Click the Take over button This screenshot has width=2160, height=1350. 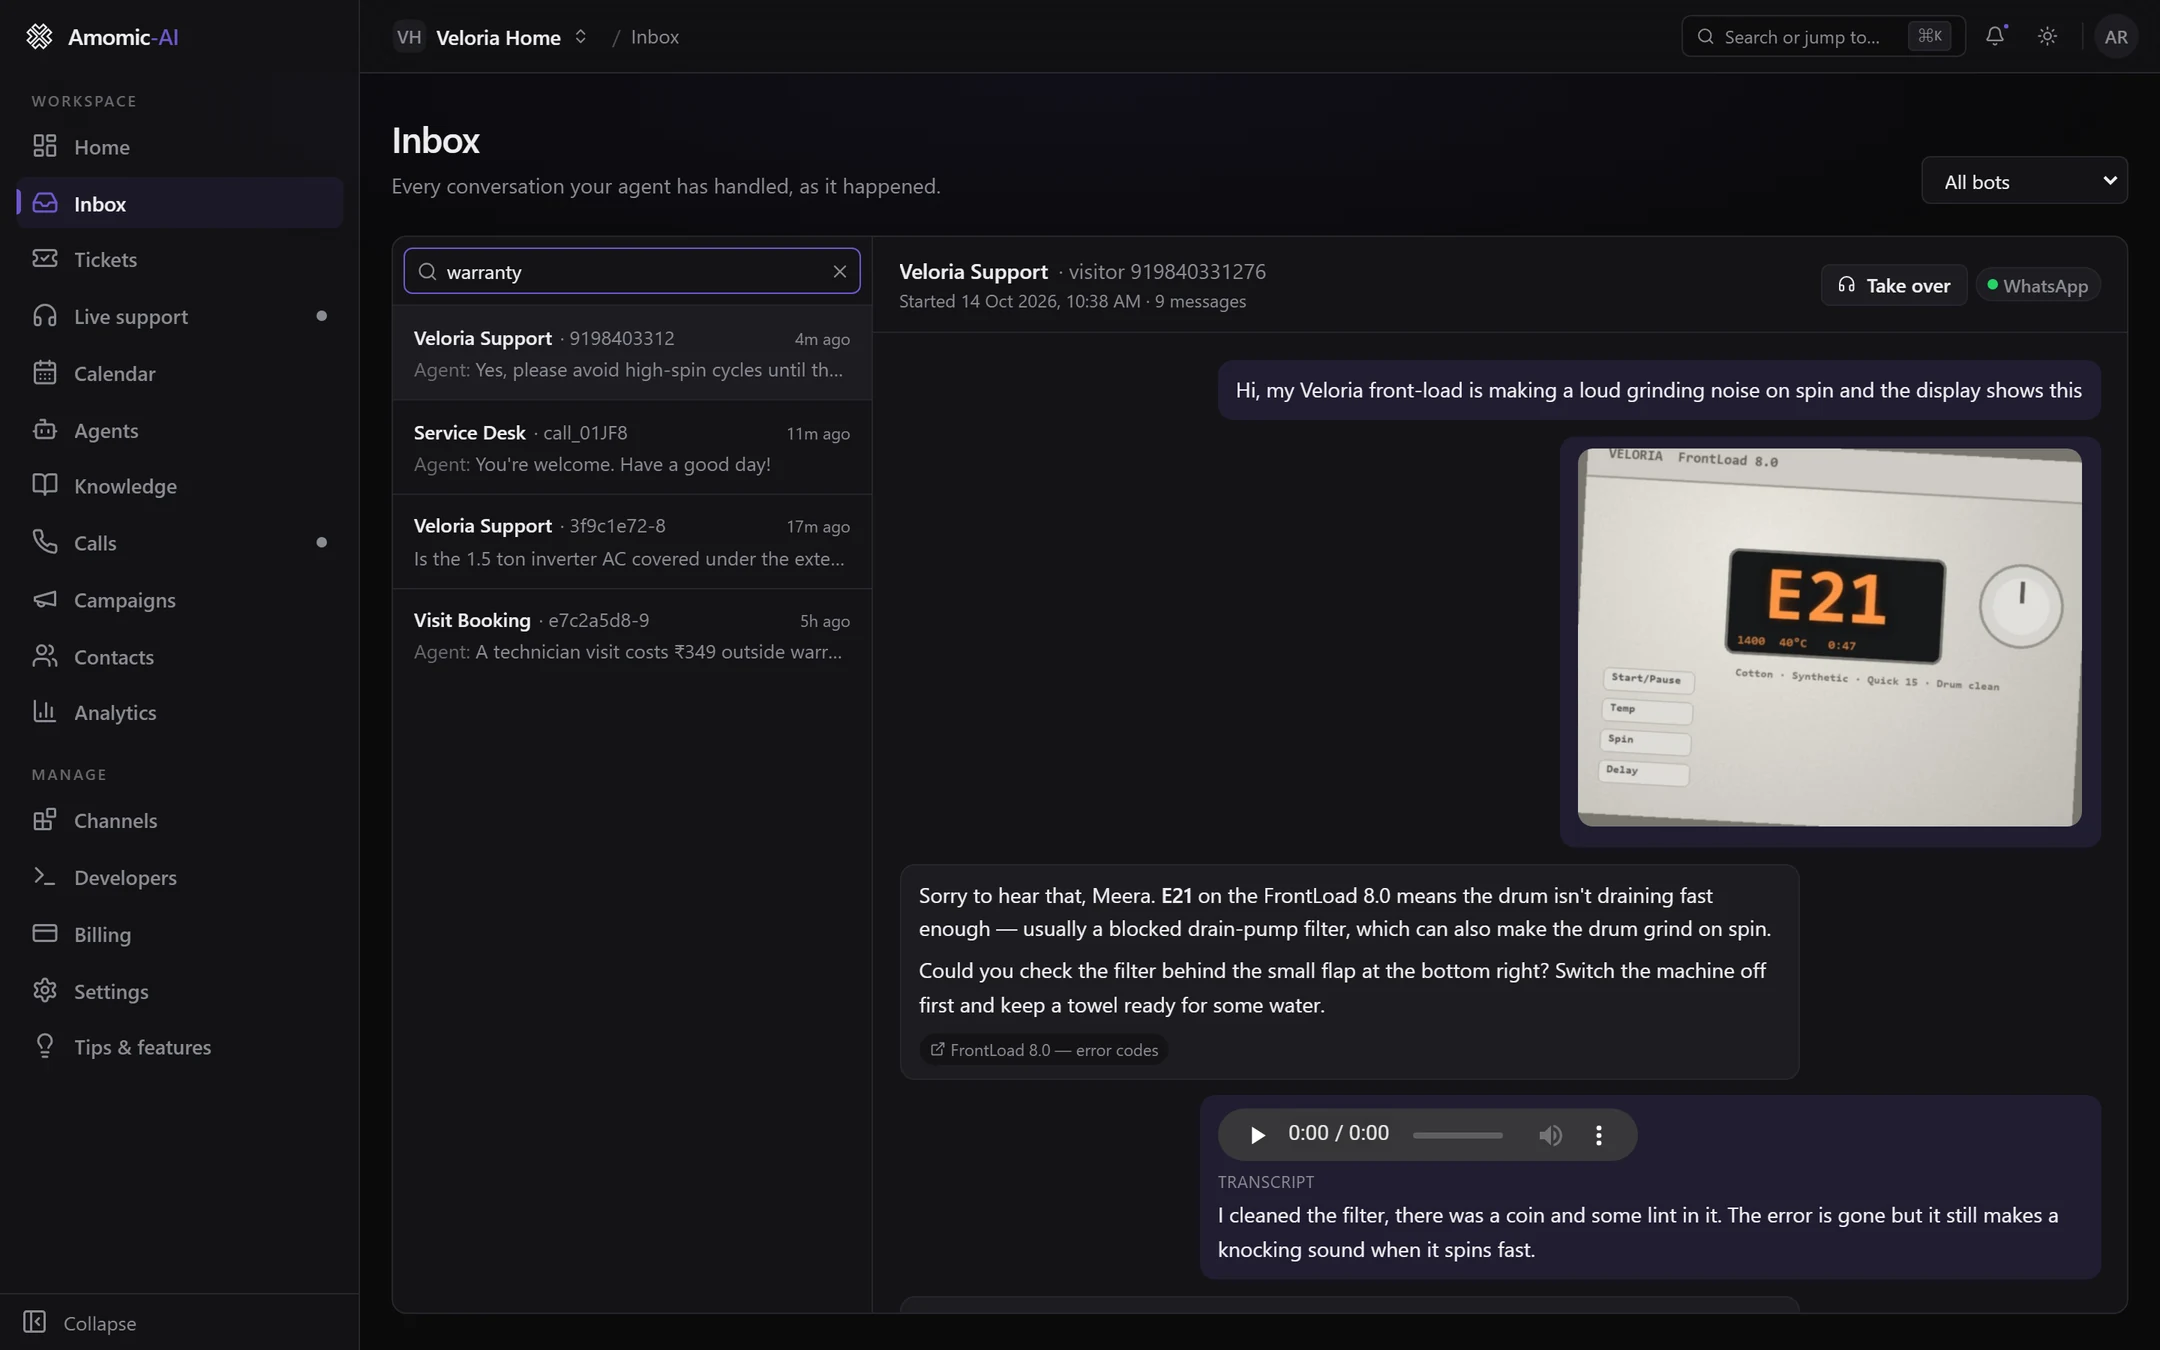pyautogui.click(x=1894, y=285)
